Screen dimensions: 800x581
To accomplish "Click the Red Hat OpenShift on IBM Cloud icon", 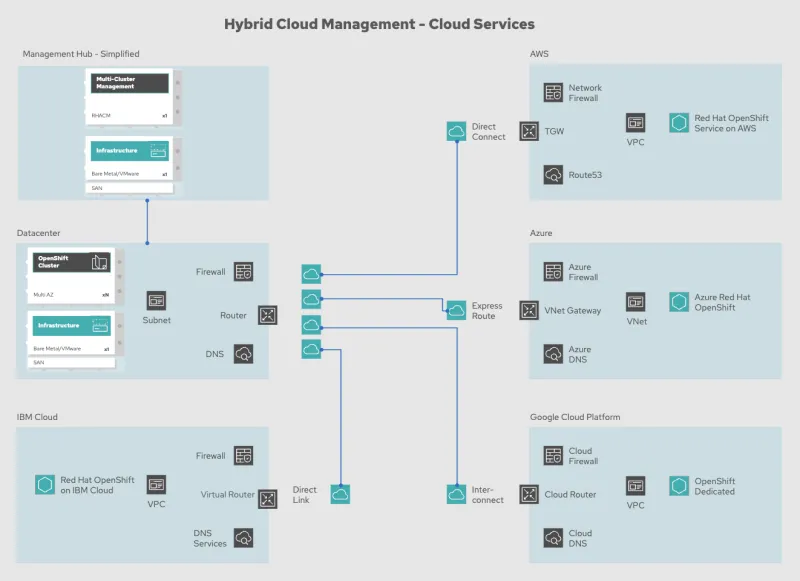I will (x=46, y=486).
